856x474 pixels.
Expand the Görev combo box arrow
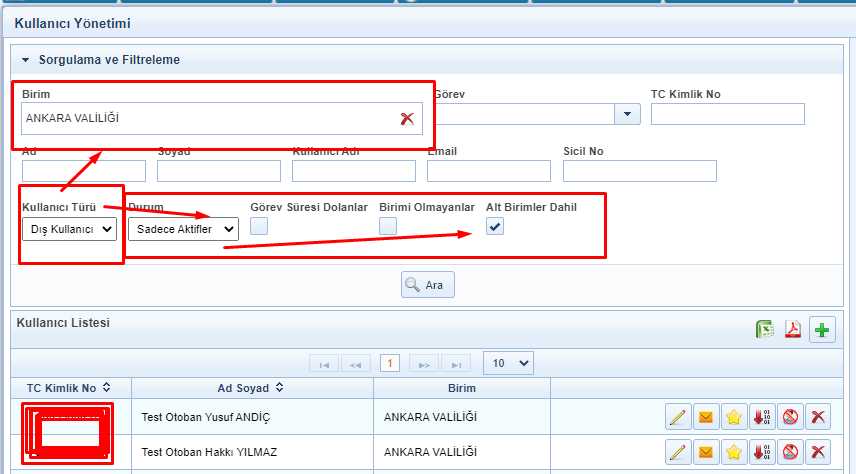pyautogui.click(x=628, y=114)
